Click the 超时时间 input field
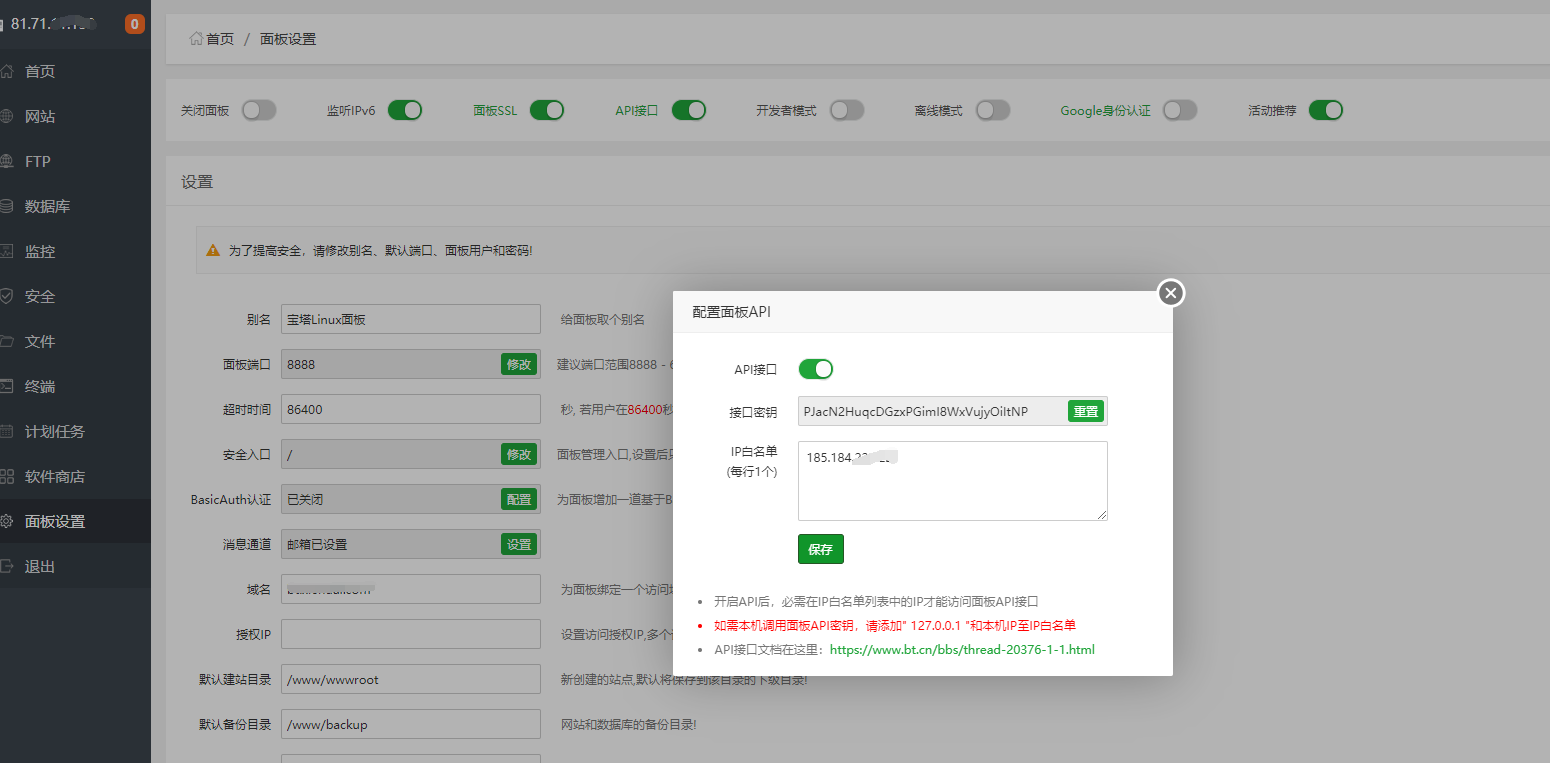 411,409
